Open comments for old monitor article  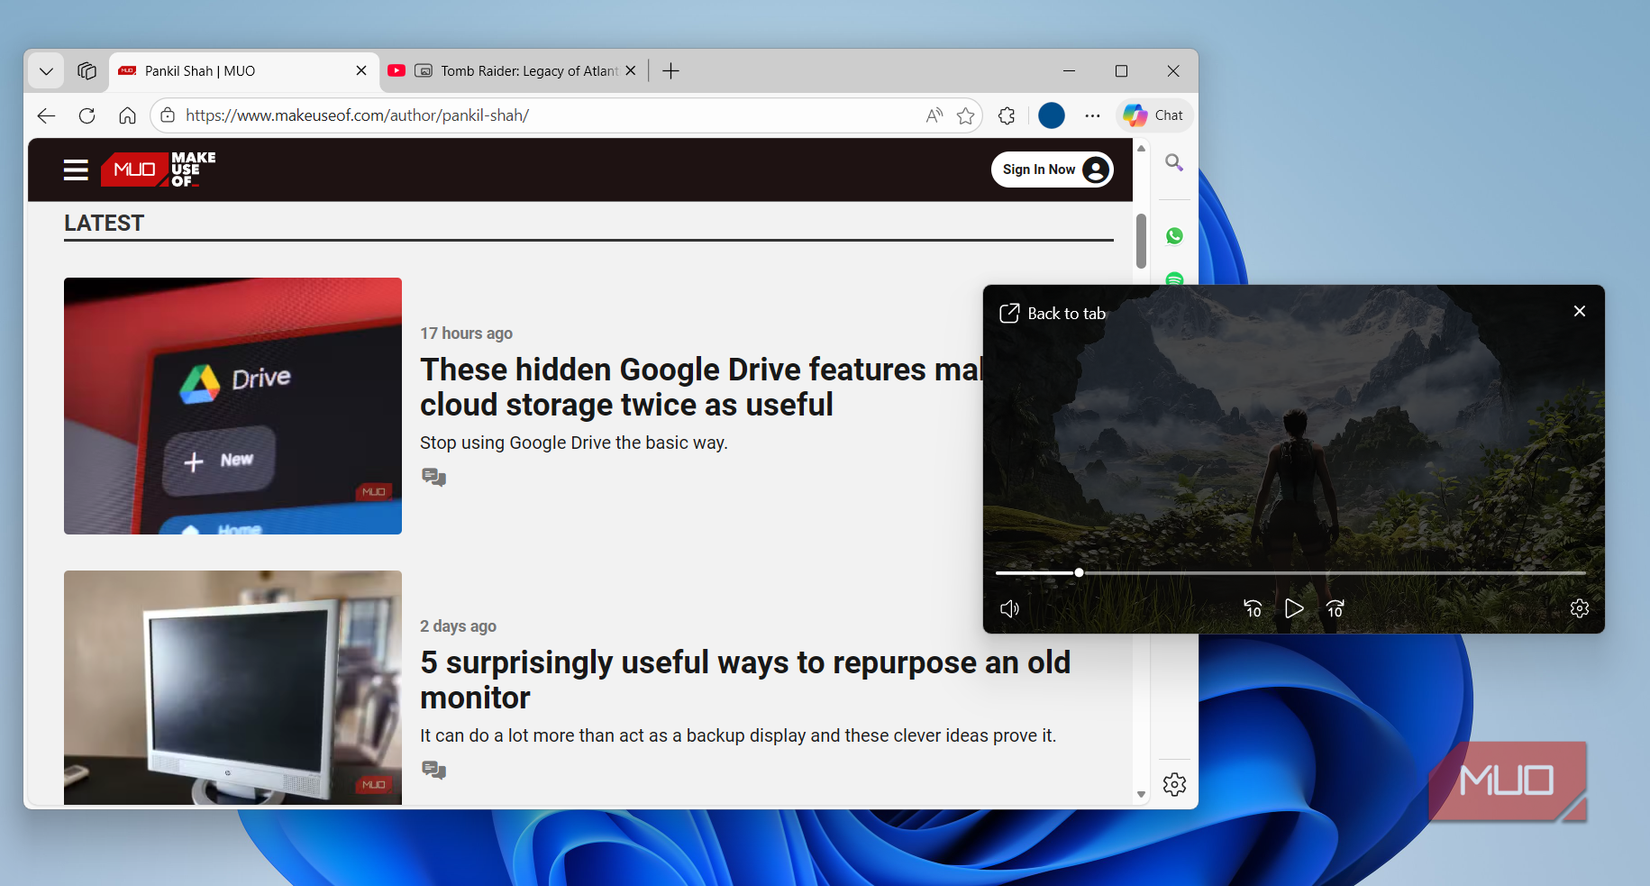pyautogui.click(x=434, y=770)
